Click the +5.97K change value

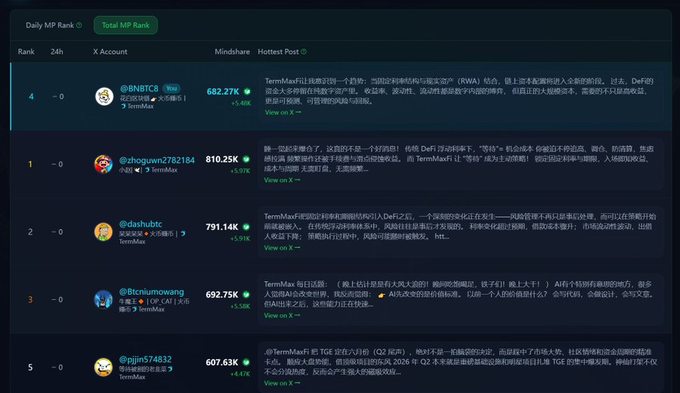coord(240,171)
